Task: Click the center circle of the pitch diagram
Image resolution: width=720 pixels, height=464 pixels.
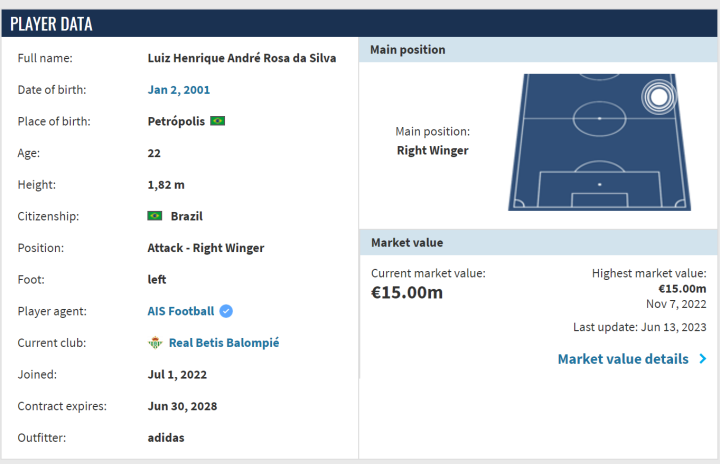Action: (599, 119)
